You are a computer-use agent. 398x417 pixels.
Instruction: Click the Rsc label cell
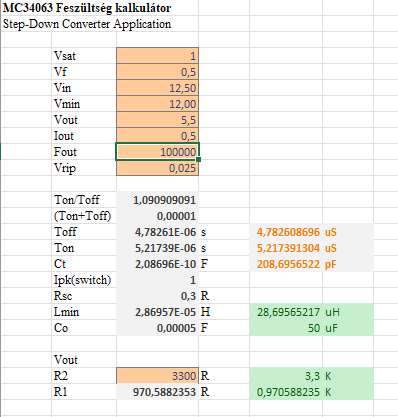[x=84, y=296]
